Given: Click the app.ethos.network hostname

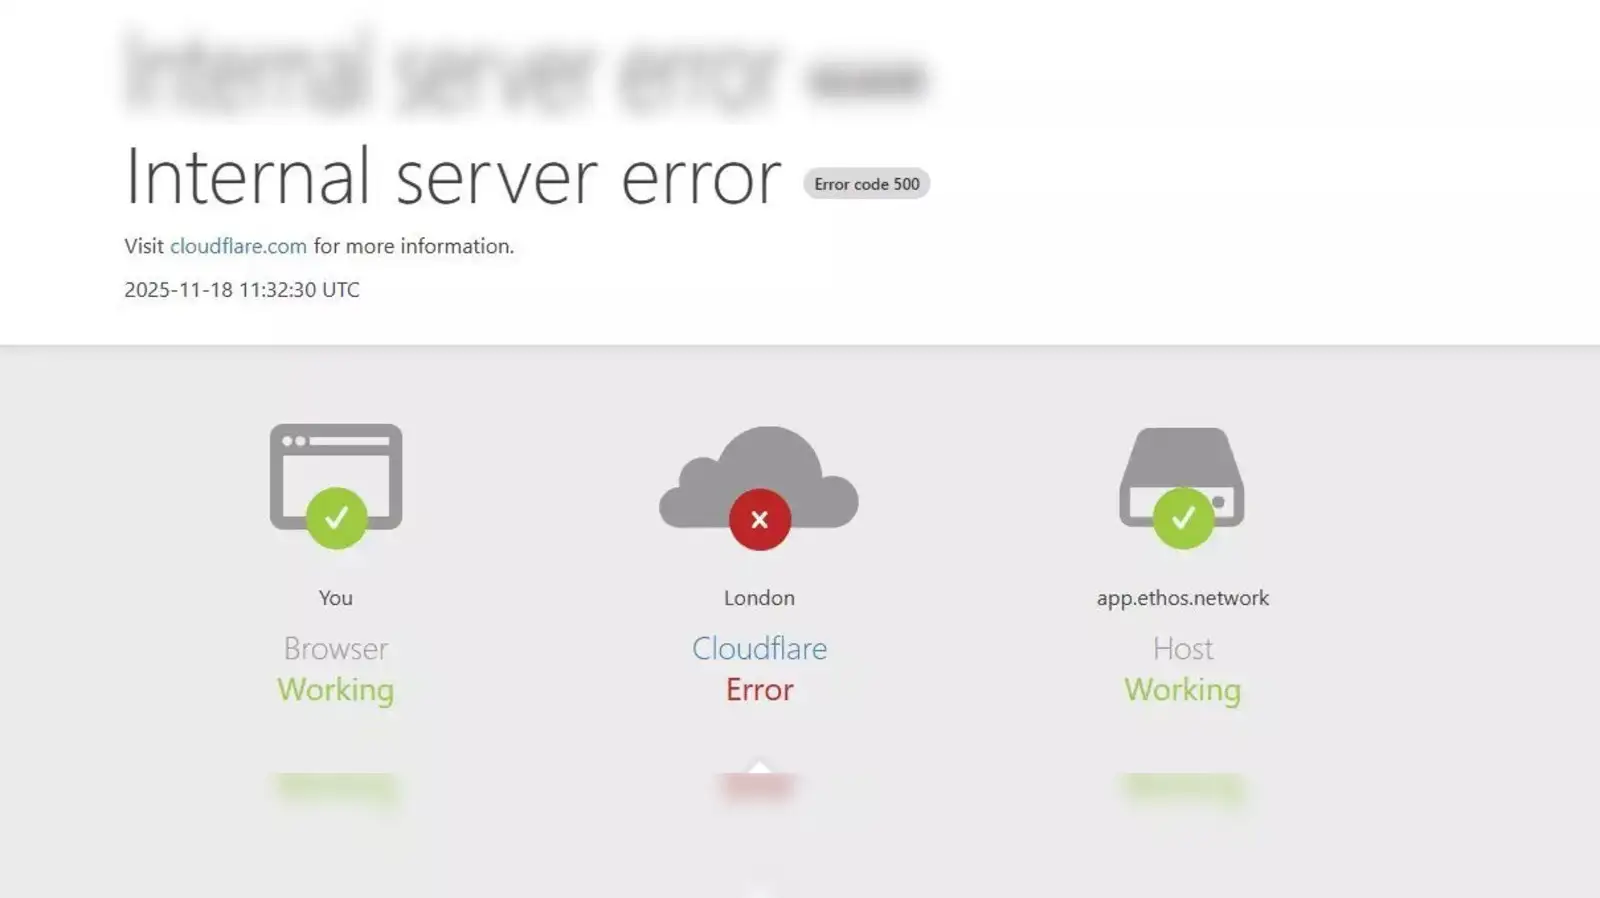Looking at the screenshot, I should click(x=1183, y=598).
